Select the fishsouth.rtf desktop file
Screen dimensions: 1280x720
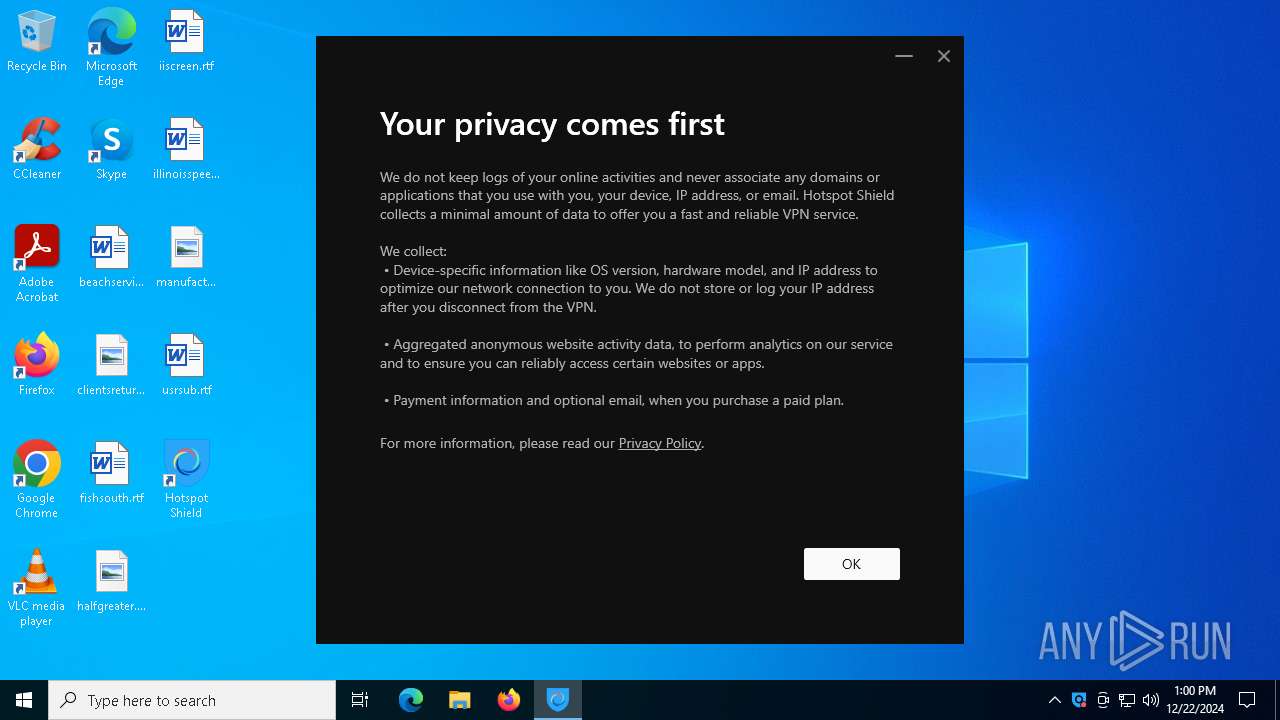(111, 474)
